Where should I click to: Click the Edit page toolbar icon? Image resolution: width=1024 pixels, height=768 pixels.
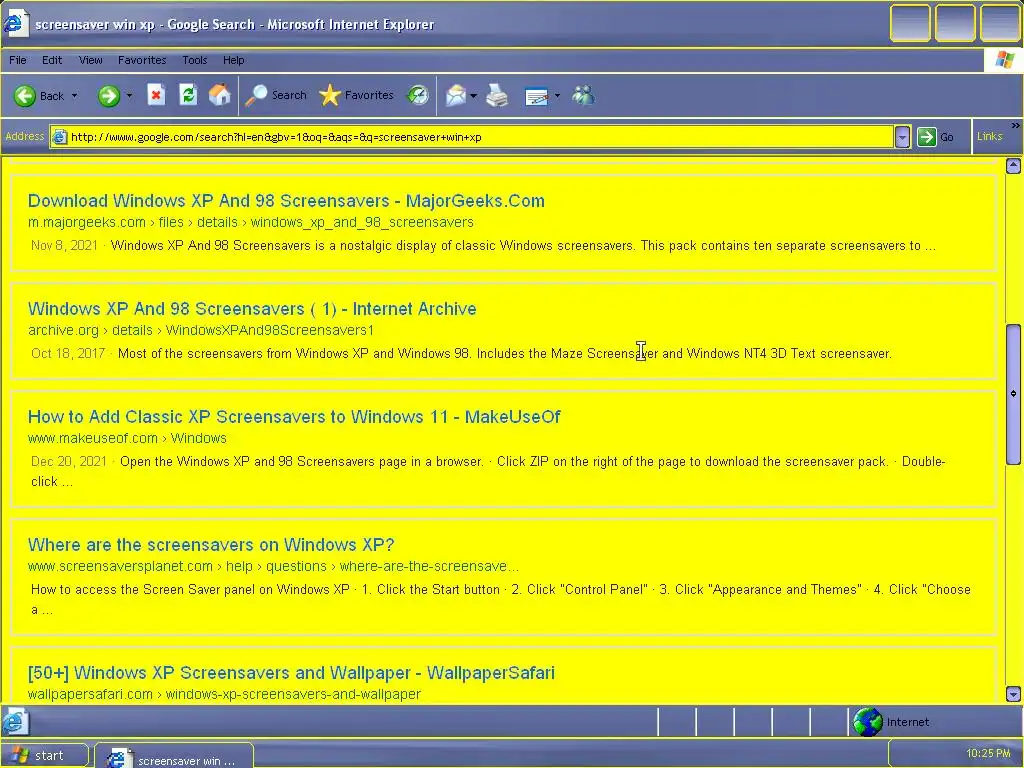click(536, 97)
